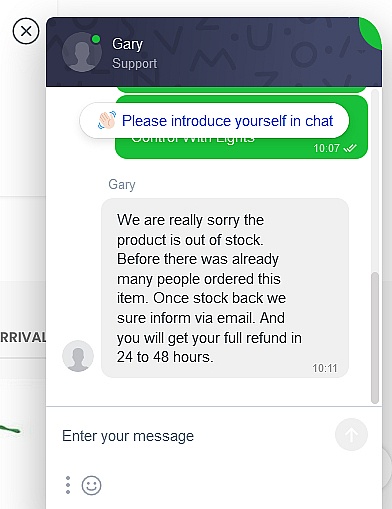Click "Please introduce yourself in chat" banner

(x=214, y=120)
